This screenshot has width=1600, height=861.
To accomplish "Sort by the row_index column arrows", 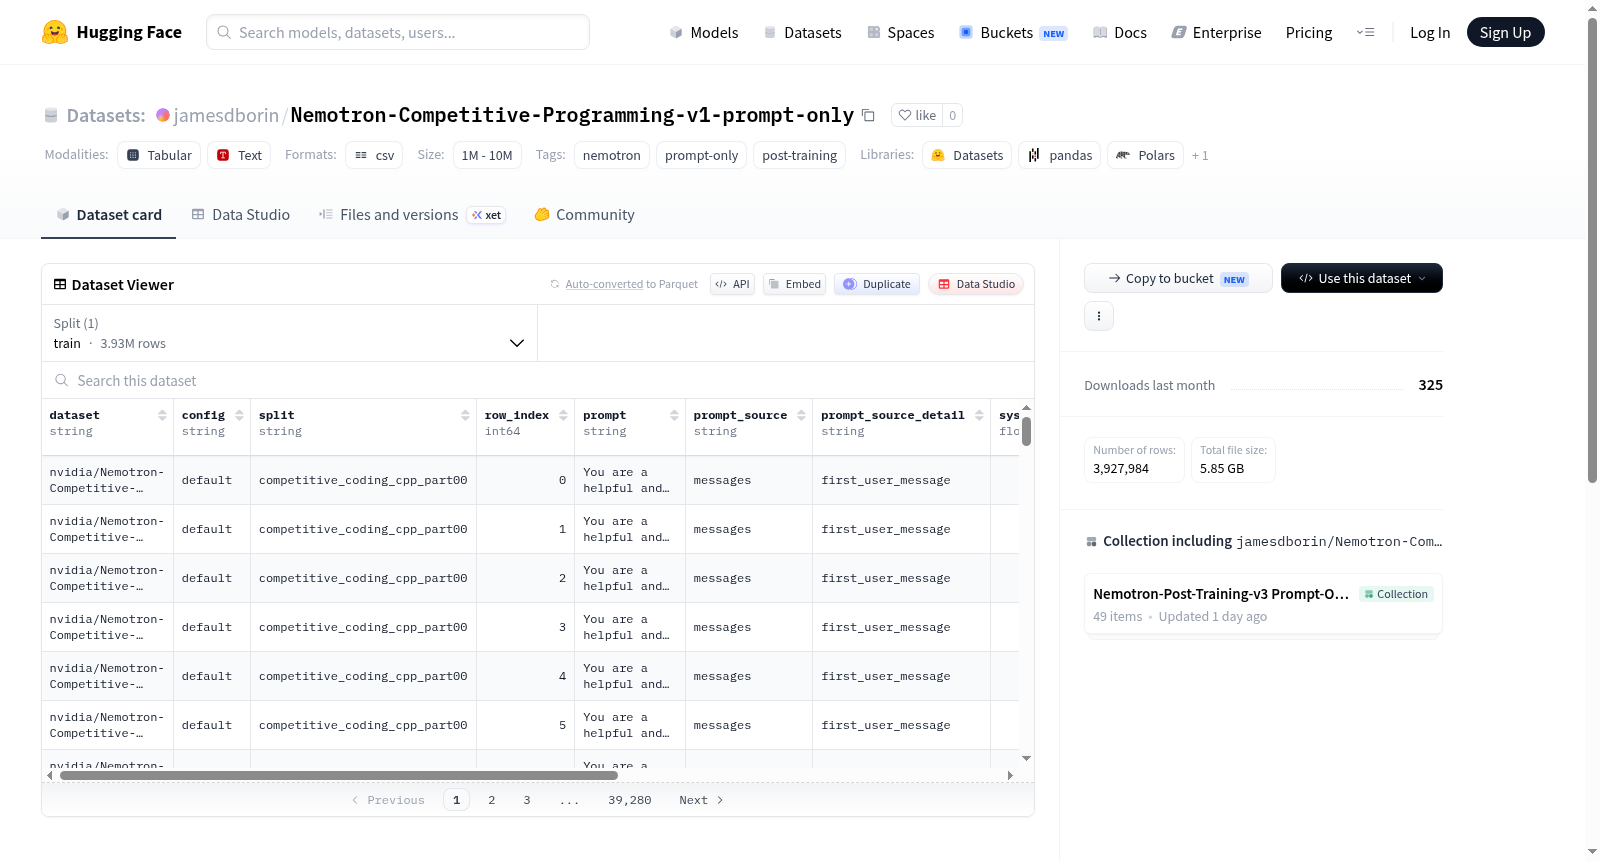I will point(563,415).
